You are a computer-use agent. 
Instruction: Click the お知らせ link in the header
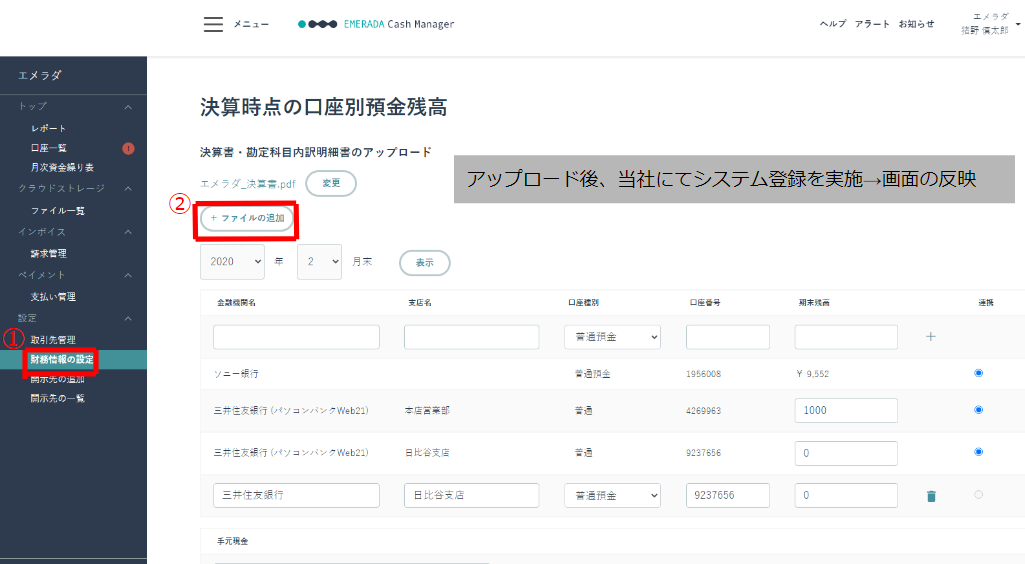point(916,24)
